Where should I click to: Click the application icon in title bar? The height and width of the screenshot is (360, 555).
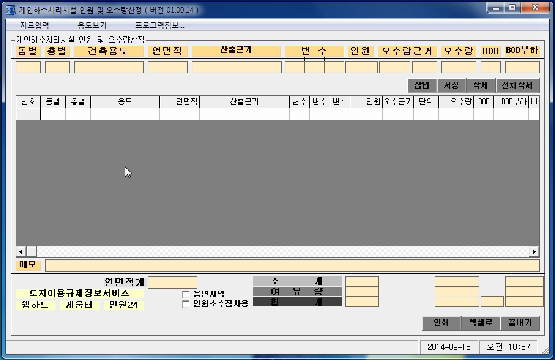coord(10,10)
